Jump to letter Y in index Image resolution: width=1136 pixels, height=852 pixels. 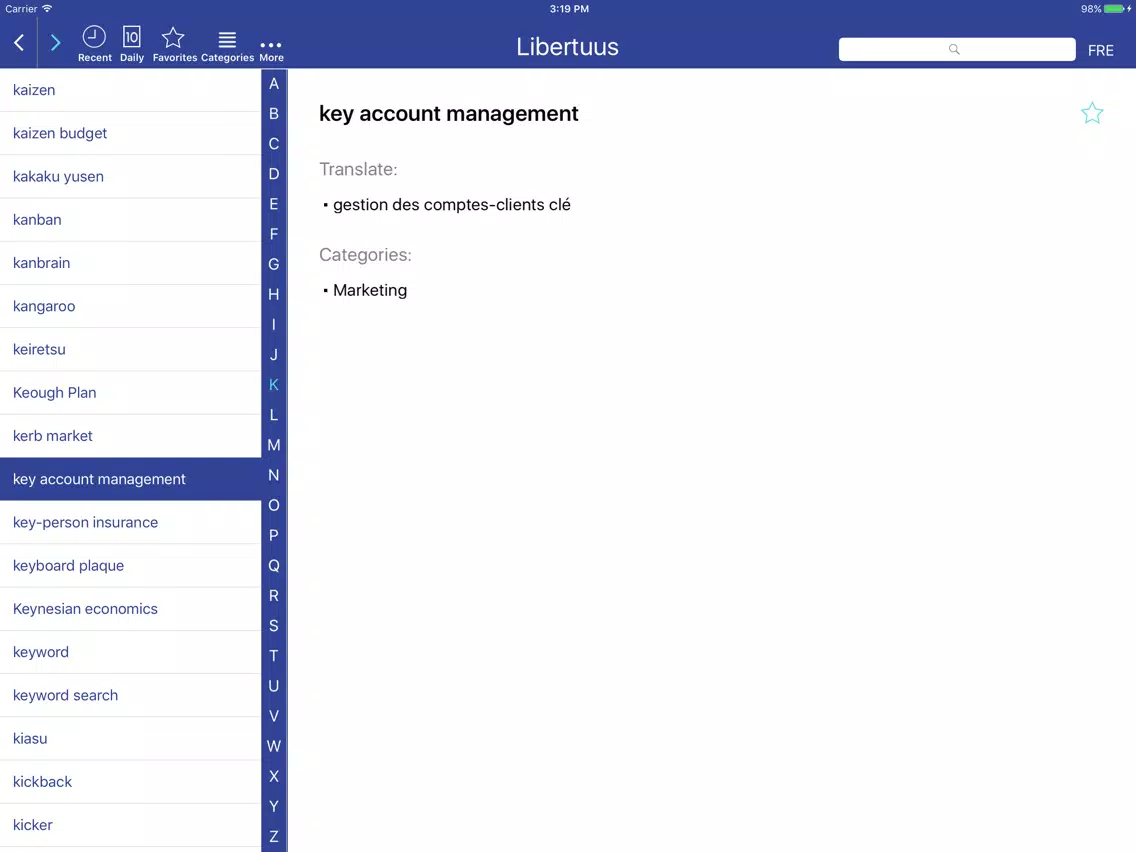(x=274, y=806)
